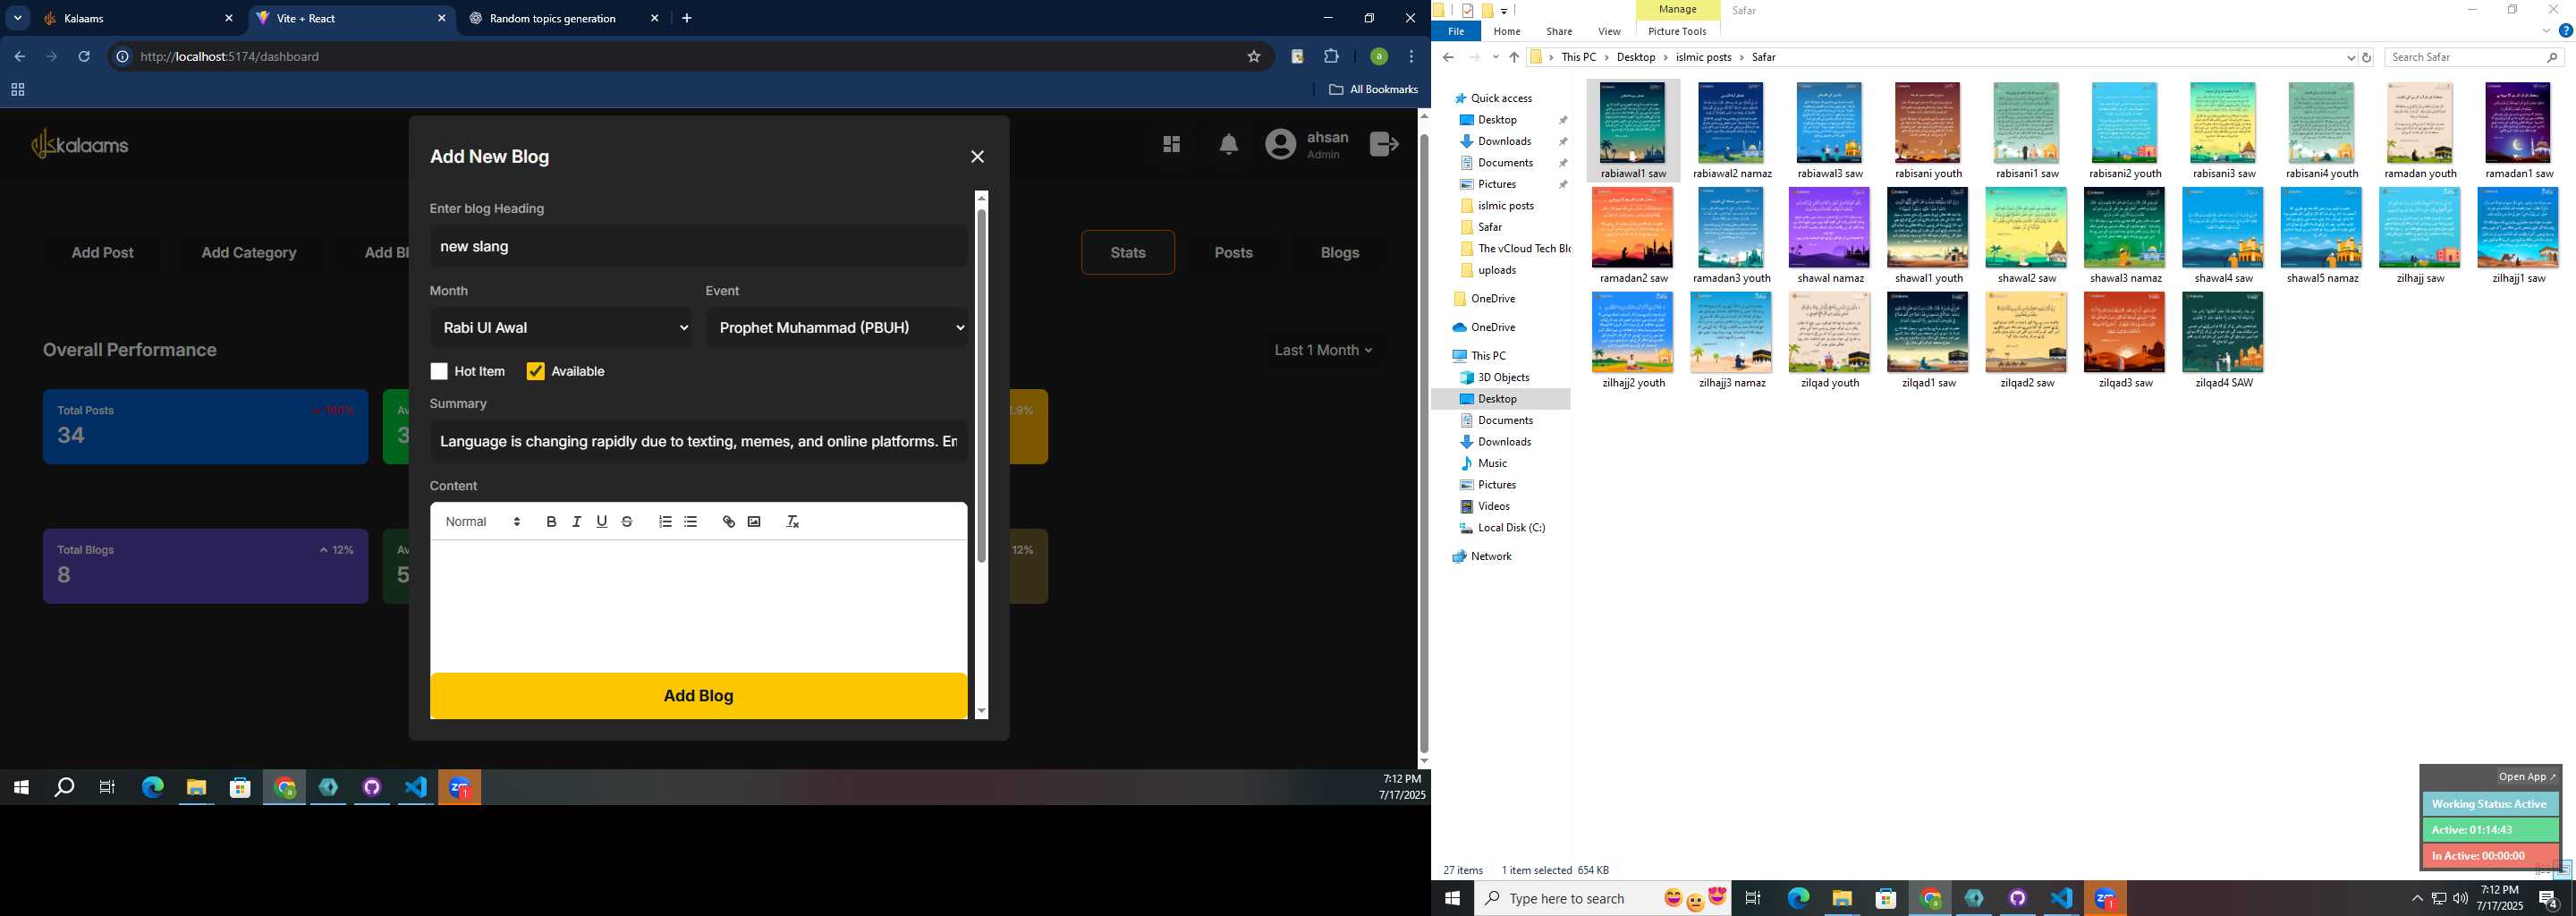Open All Bookmarks folder
This screenshot has height=916, width=2576.
[1373, 90]
